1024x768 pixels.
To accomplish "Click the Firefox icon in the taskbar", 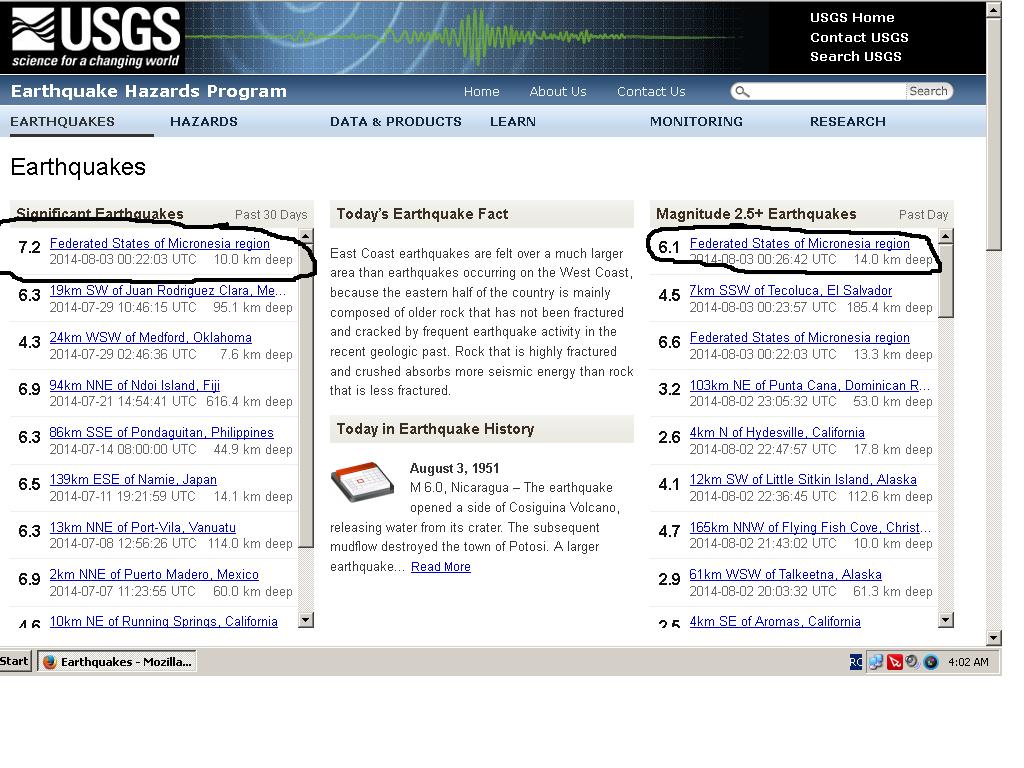I will point(49,661).
